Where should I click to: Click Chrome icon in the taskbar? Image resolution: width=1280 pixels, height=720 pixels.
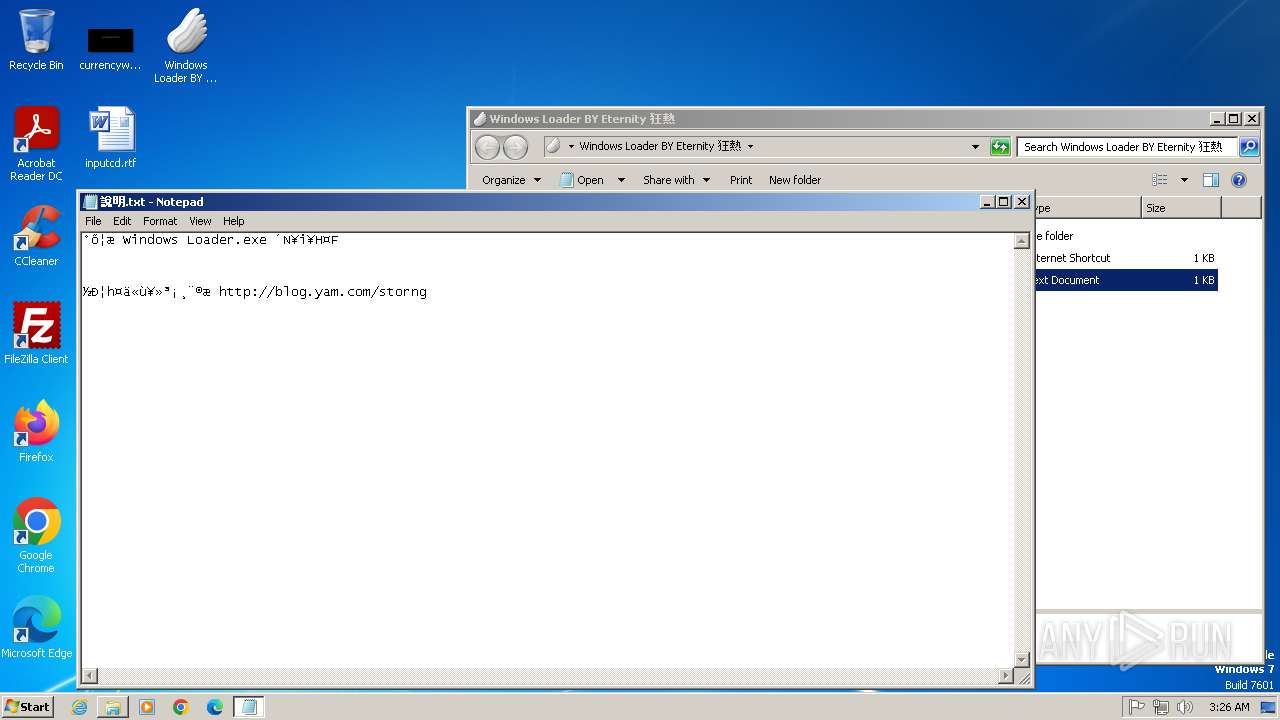coord(181,707)
